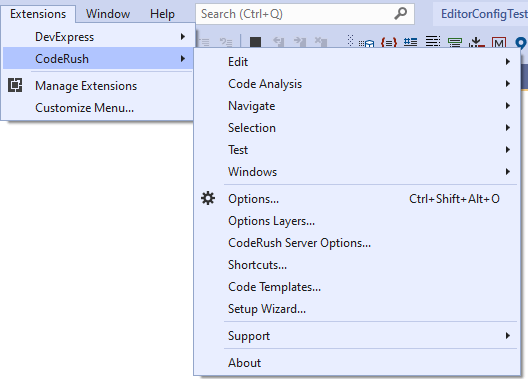Click the arrow beside Test
This screenshot has height=379, width=528.
click(508, 149)
